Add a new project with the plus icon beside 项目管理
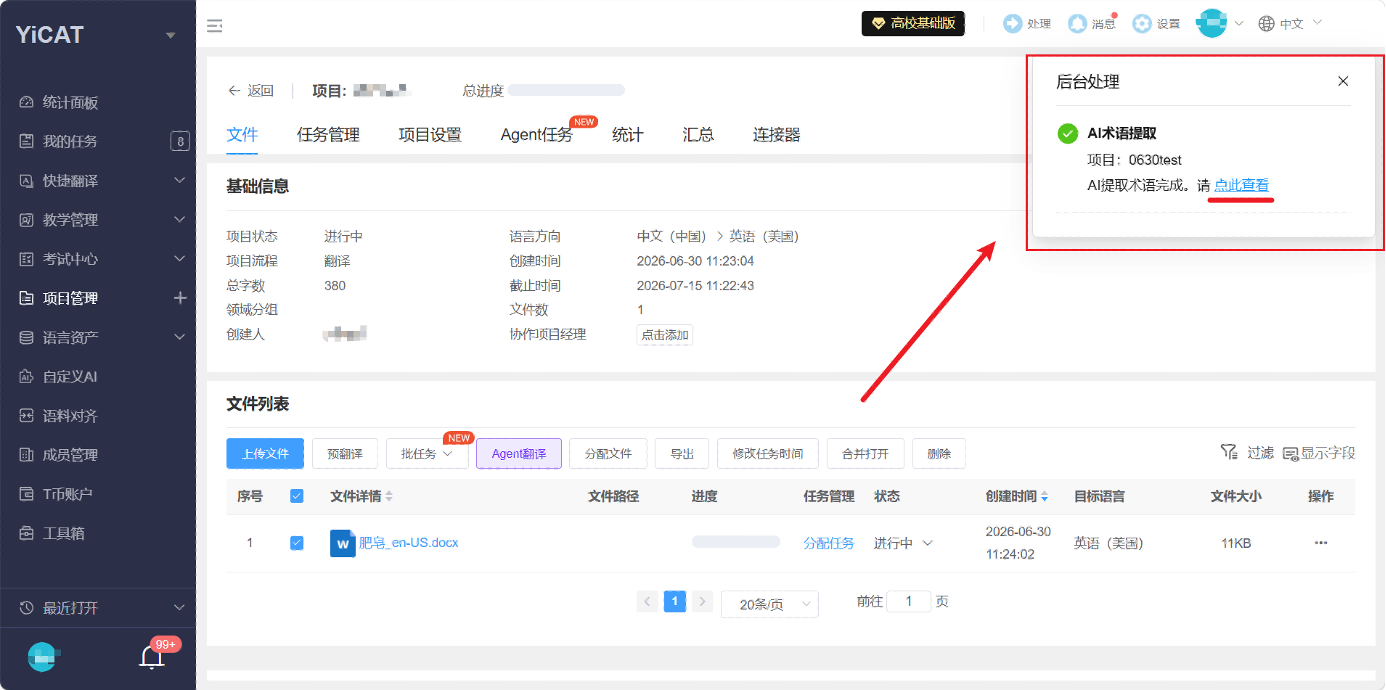The image size is (1386, 690). pos(180,298)
